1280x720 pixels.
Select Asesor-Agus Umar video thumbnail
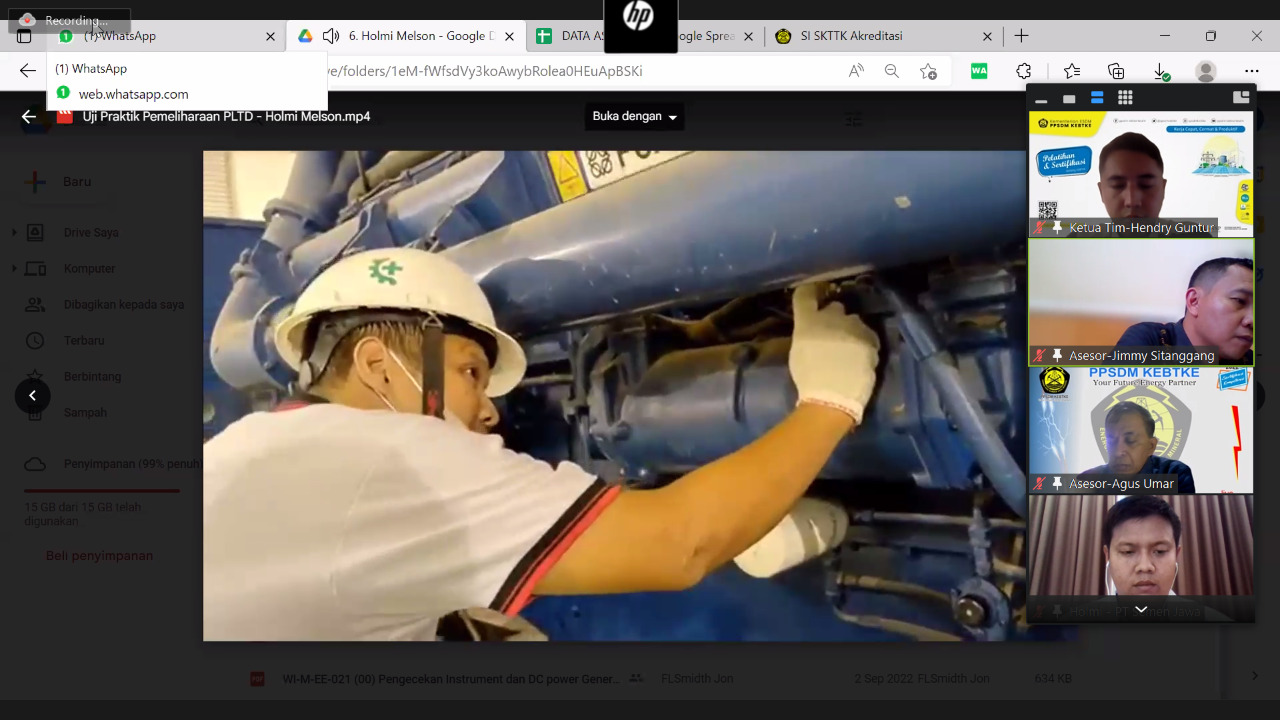click(x=1141, y=430)
